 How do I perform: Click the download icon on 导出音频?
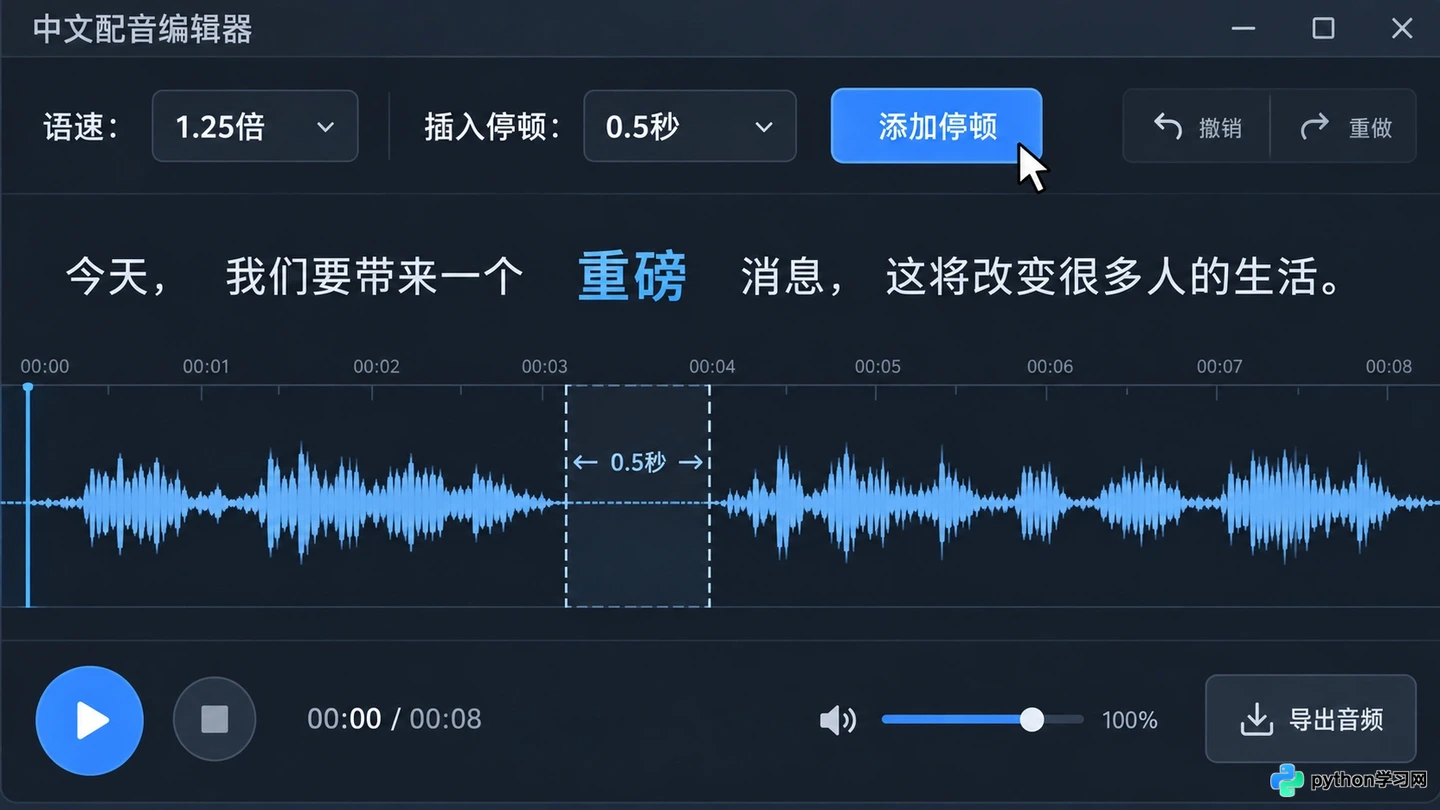(x=1255, y=719)
